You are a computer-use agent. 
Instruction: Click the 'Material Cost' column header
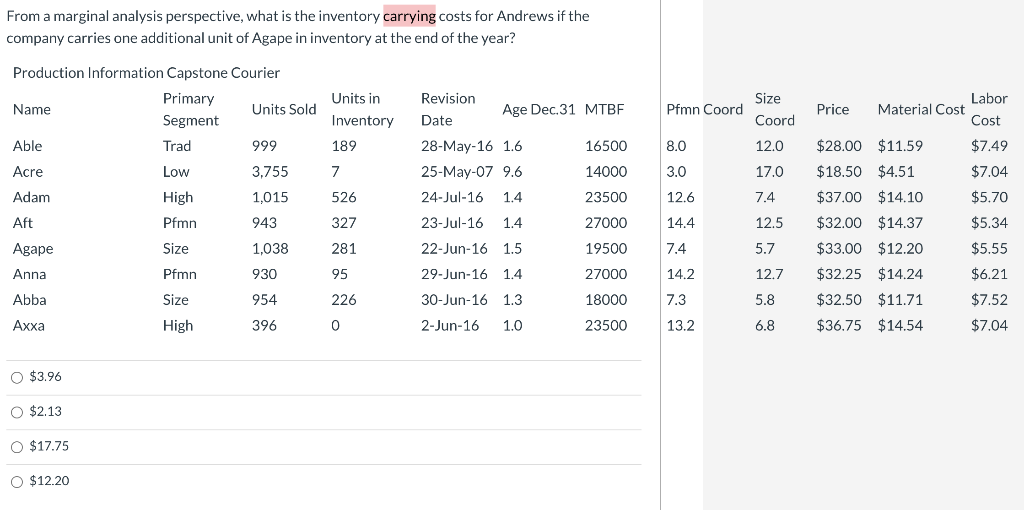click(x=921, y=110)
